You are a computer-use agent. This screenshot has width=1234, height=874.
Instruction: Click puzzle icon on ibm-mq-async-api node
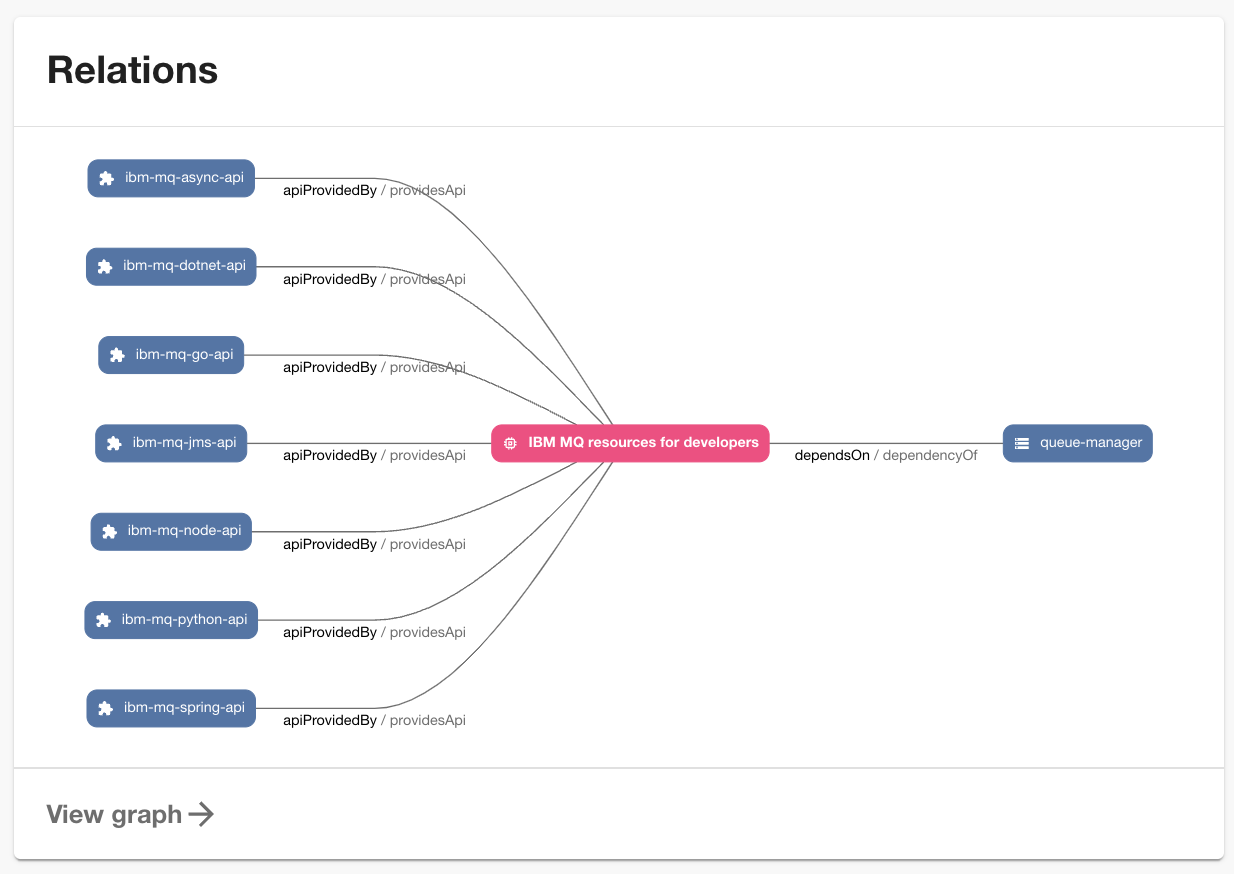point(107,179)
